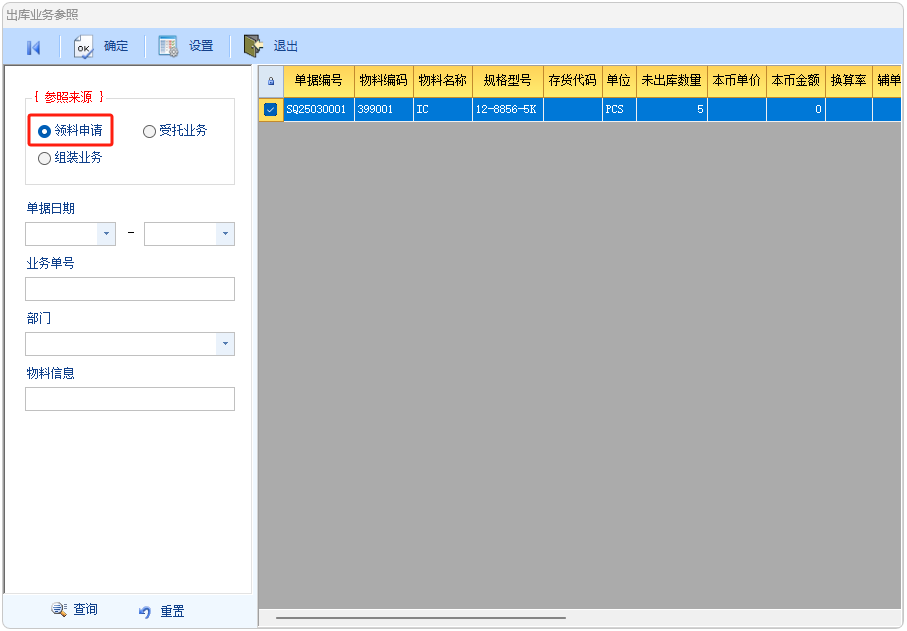This screenshot has height=631, width=907.
Task: Select quantity cell showing 5
Action: click(x=672, y=109)
